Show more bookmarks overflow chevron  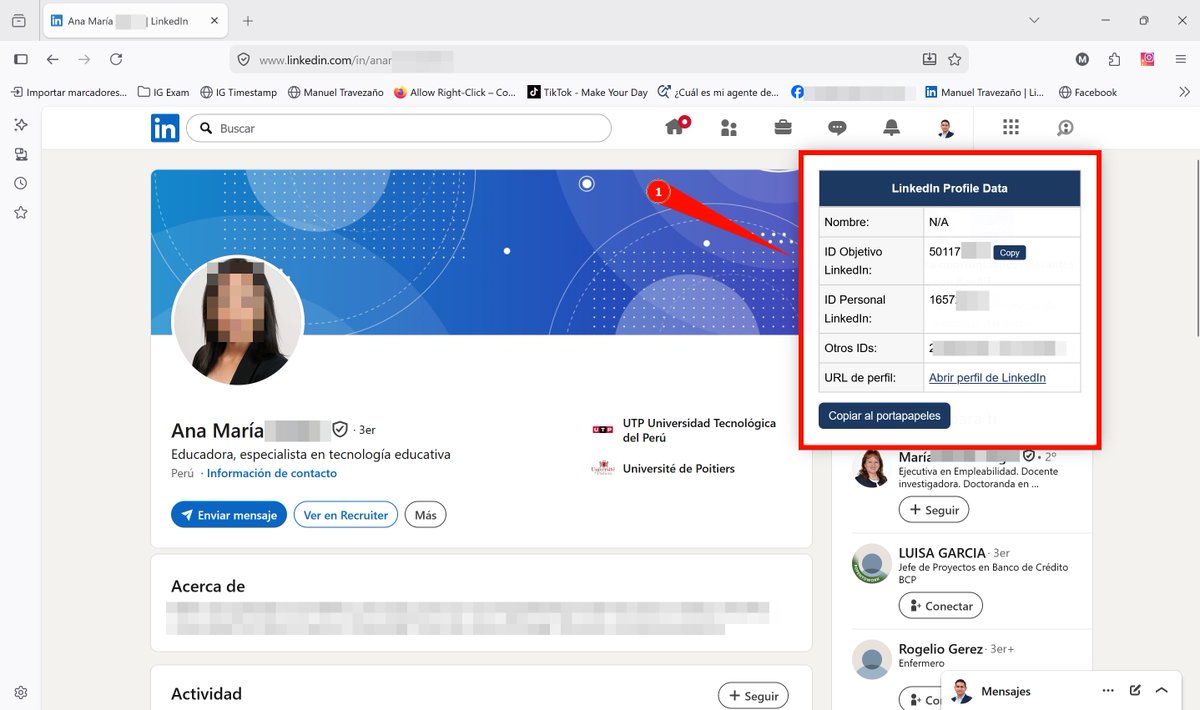(x=1185, y=92)
